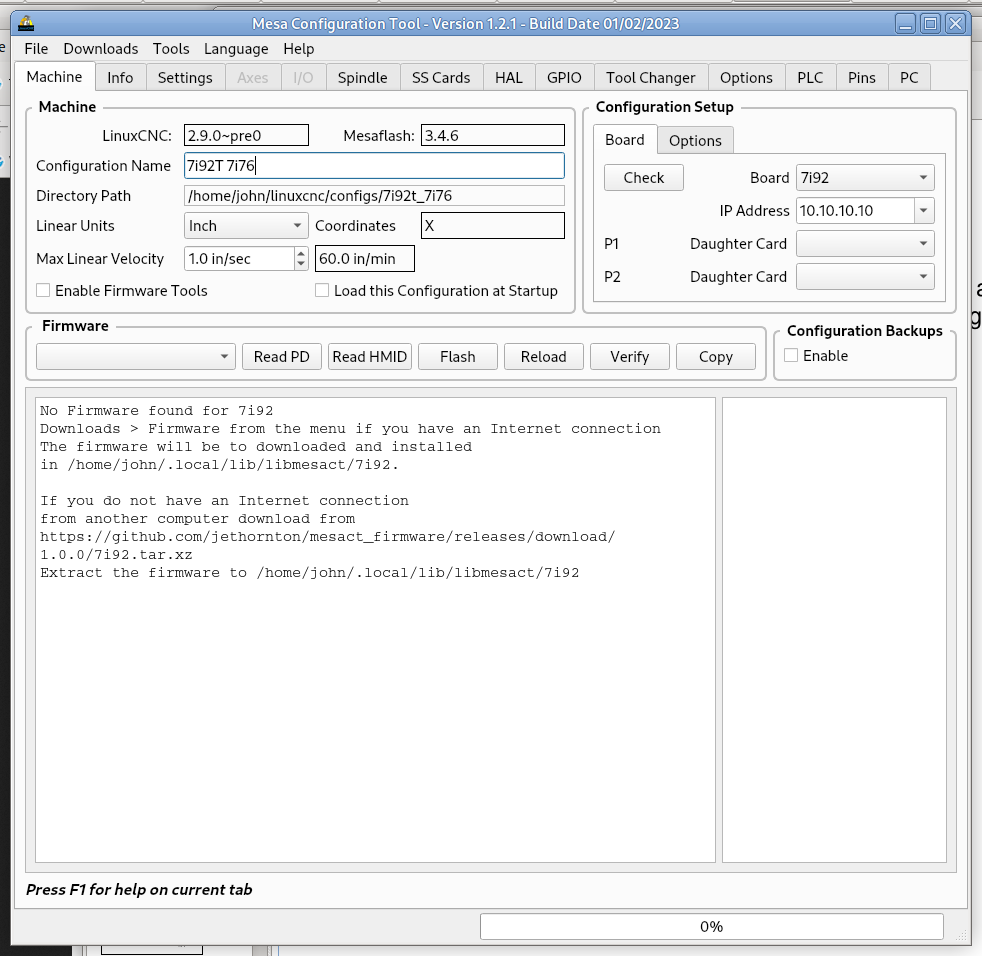Viewport: 982px width, 956px height.
Task: Open the Tool Changer tab
Action: pos(651,78)
